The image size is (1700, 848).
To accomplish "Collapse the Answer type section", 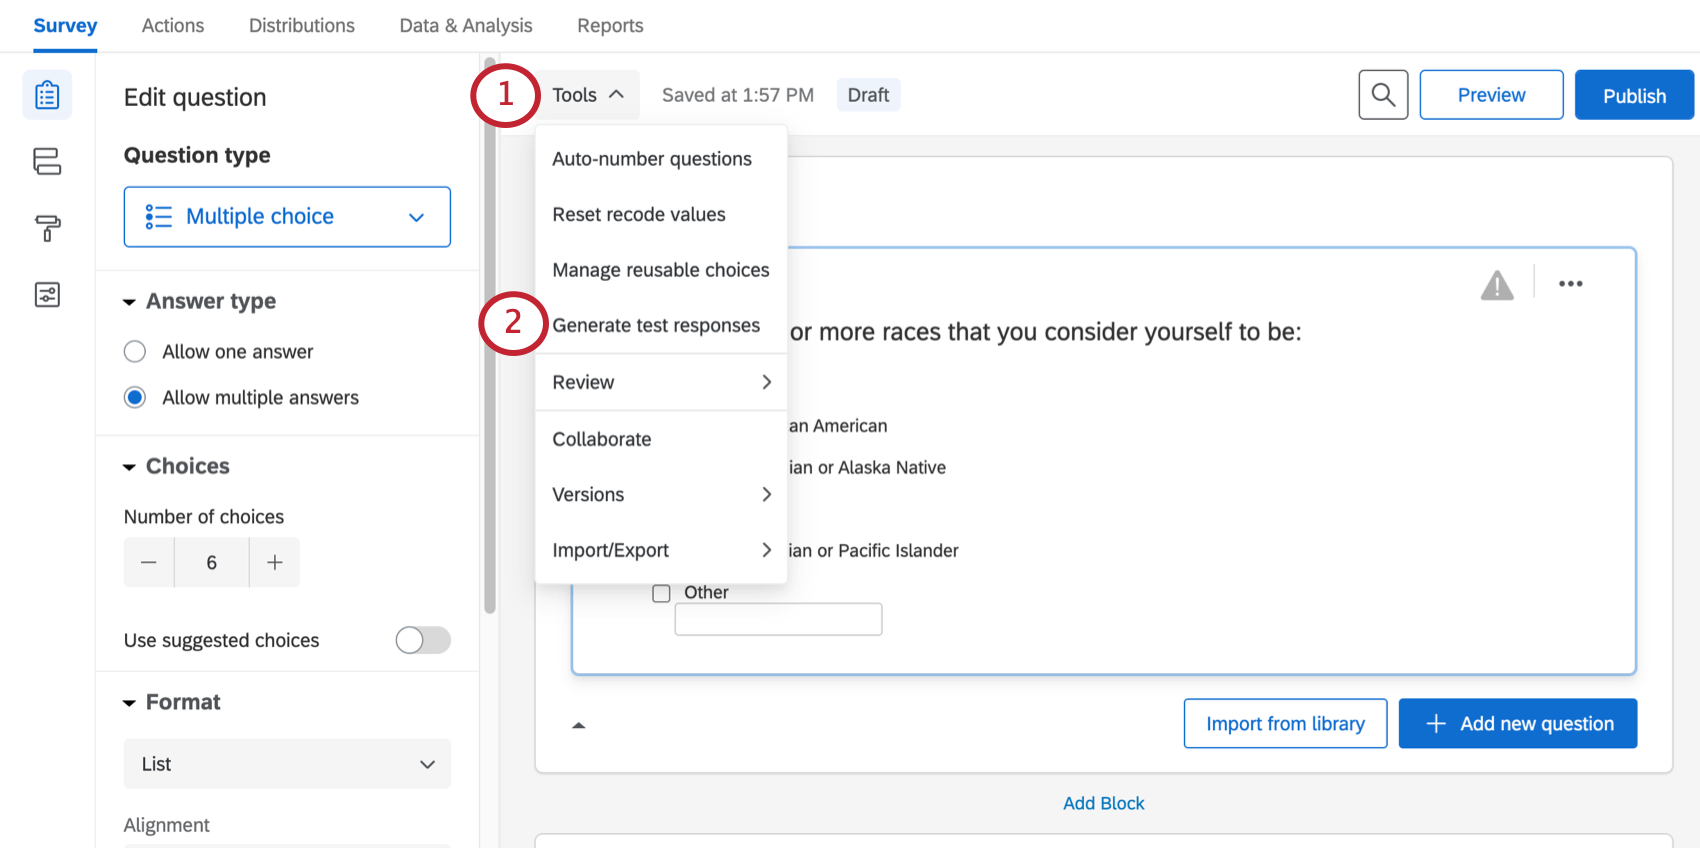I will pos(130,302).
